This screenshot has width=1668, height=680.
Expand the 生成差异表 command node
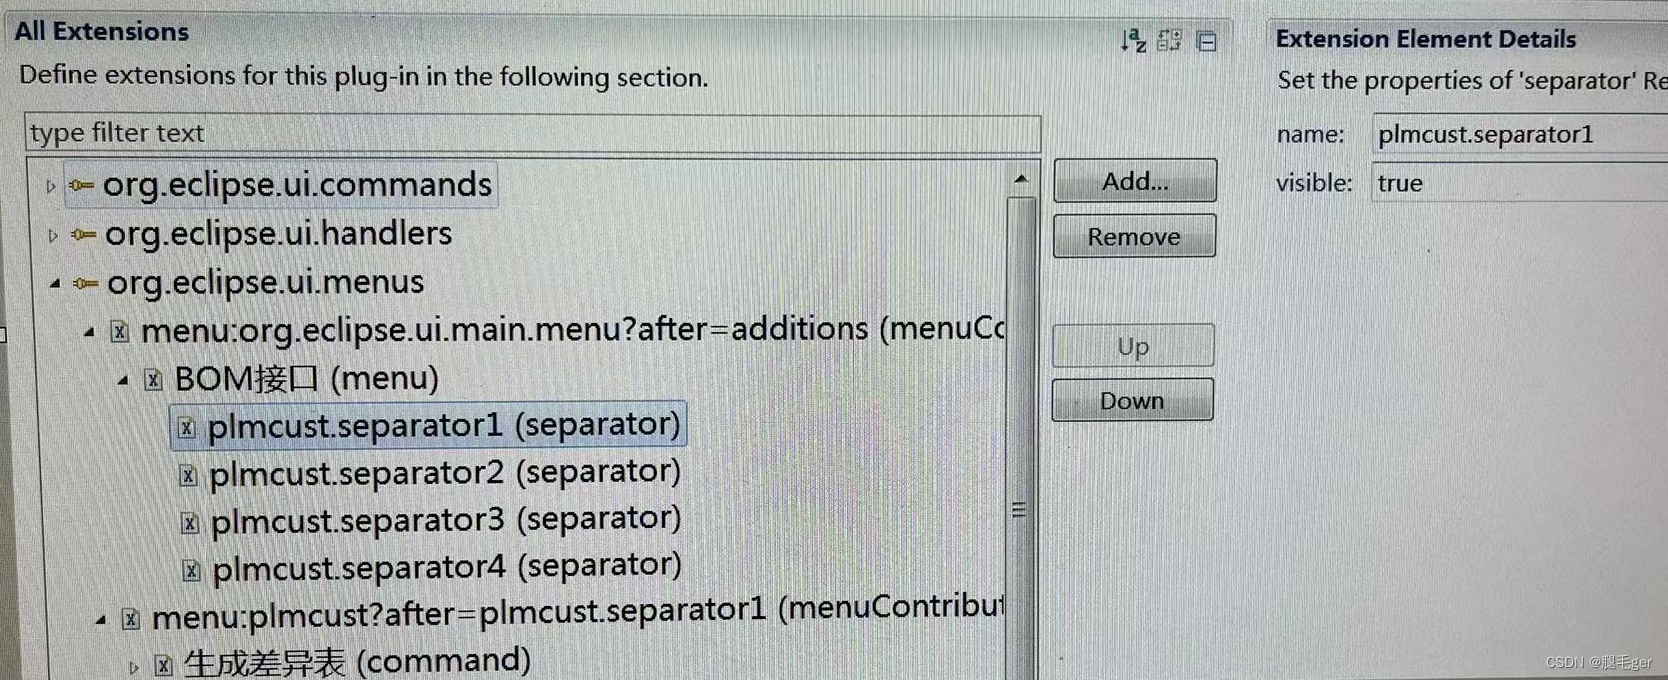point(134,666)
